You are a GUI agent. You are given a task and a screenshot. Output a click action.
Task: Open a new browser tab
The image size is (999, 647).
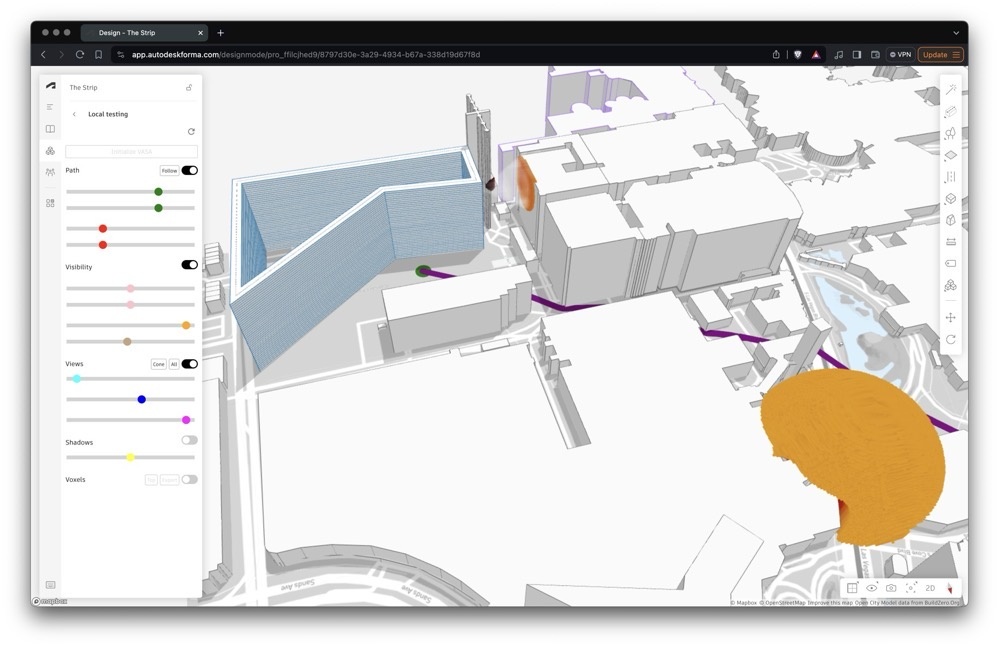tap(221, 33)
